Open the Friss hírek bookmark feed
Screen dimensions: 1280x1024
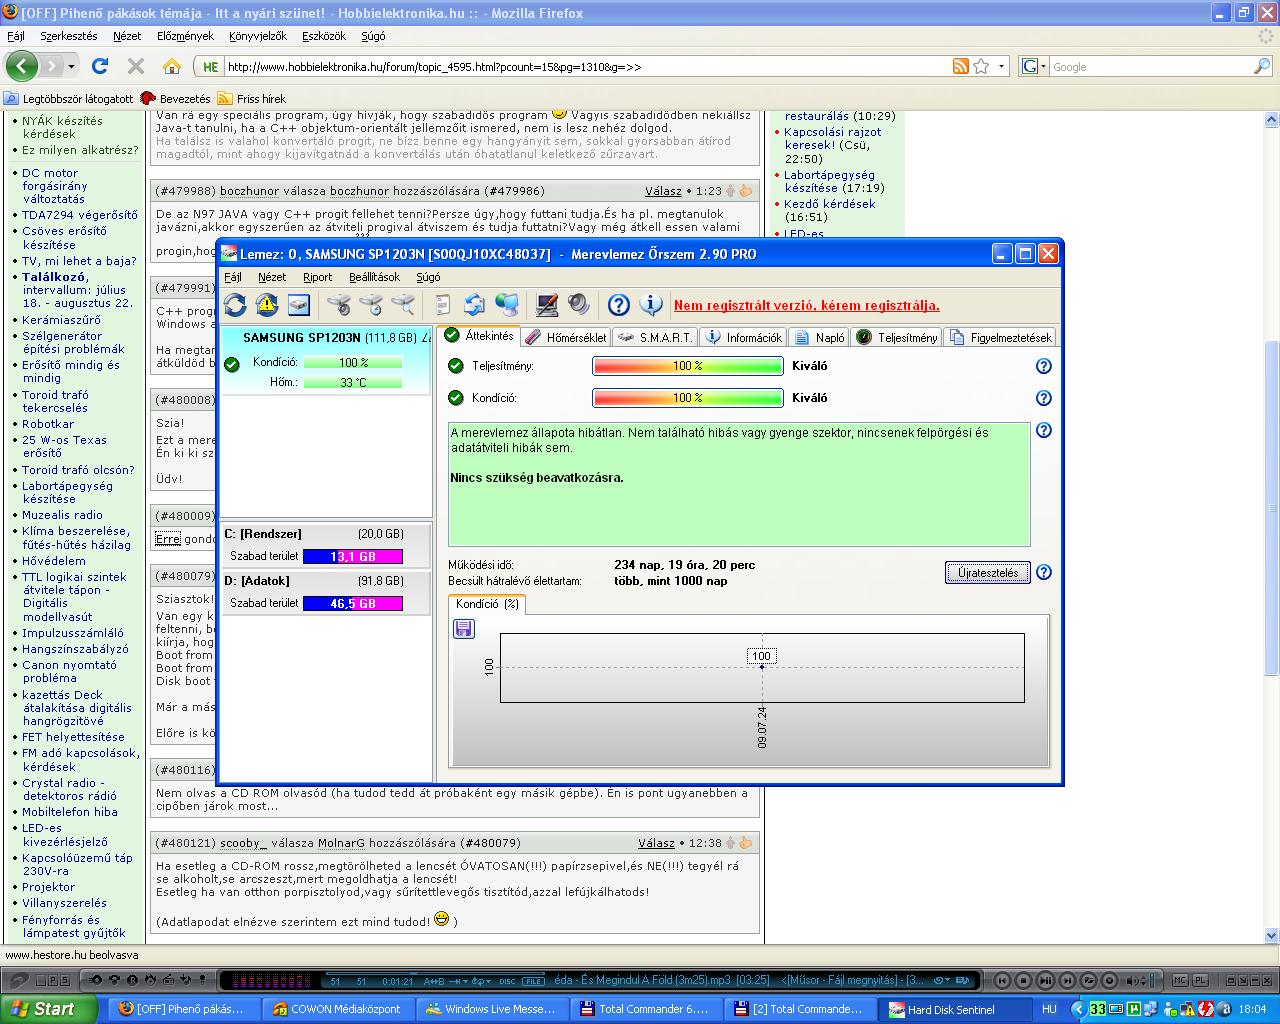click(252, 99)
